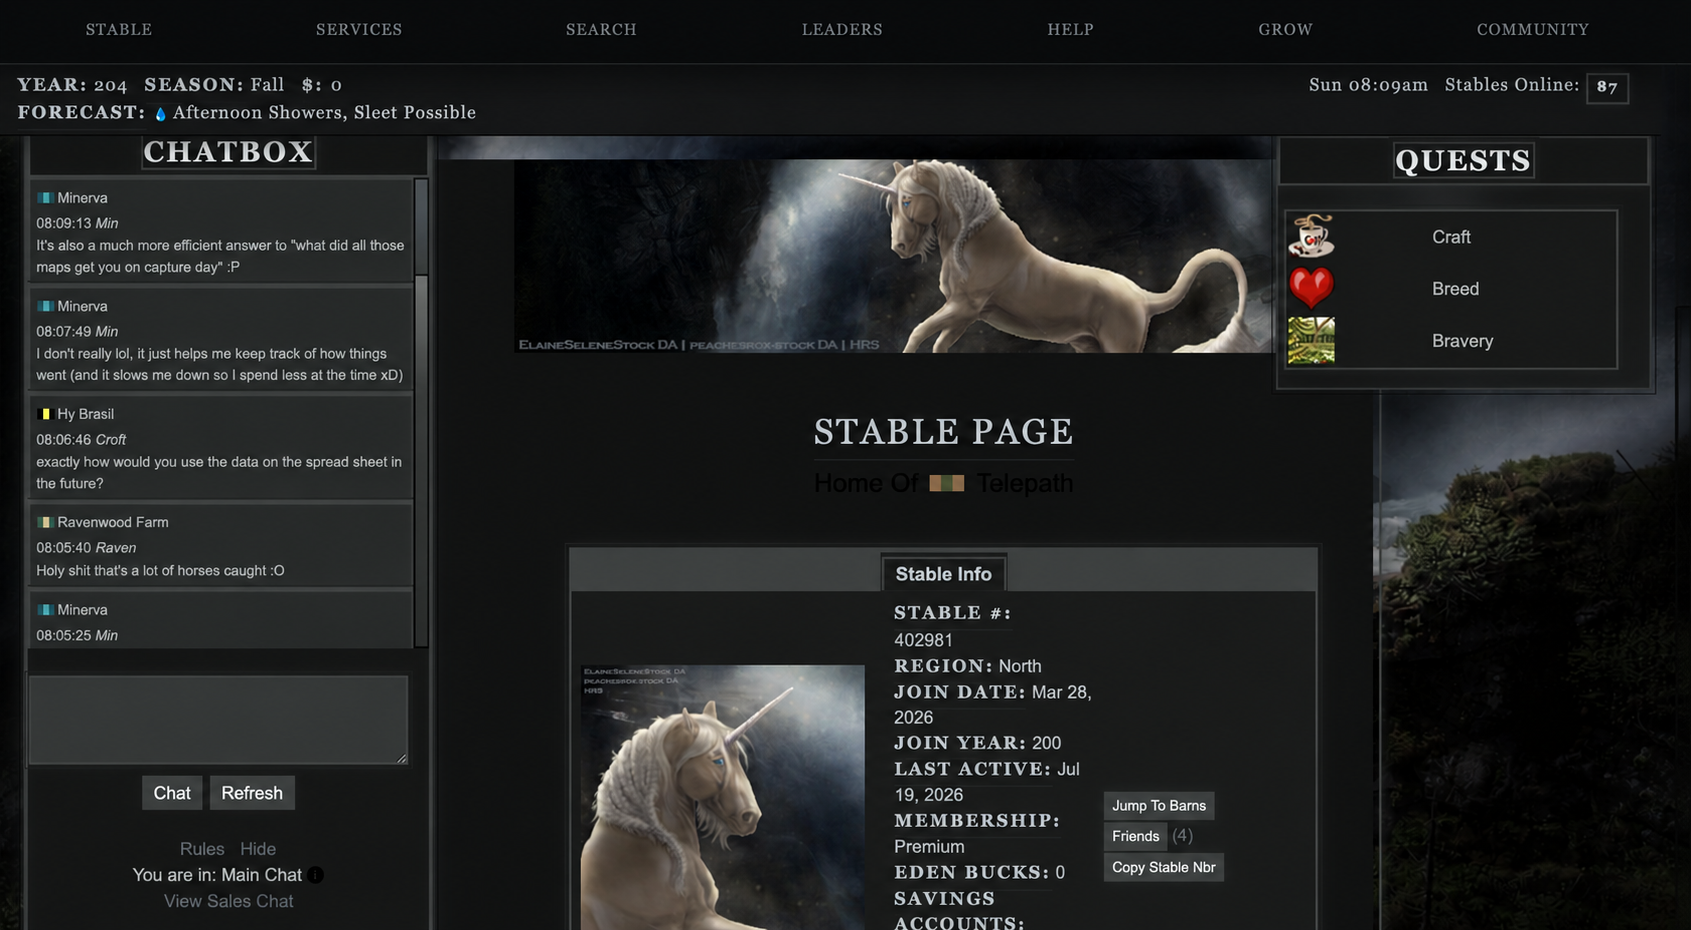Click the weather raindrop forecast icon
Screen dimensions: 1691x930
point(160,114)
